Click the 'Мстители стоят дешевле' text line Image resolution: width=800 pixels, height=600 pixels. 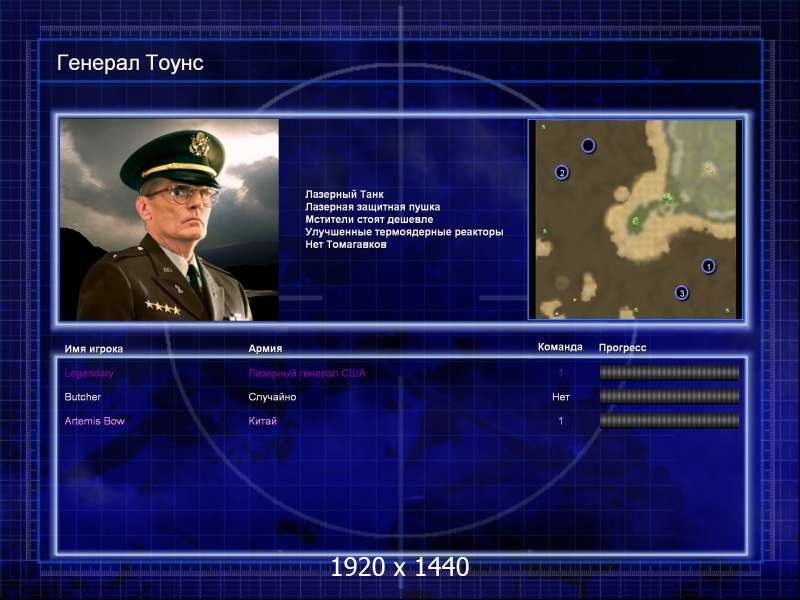point(369,219)
